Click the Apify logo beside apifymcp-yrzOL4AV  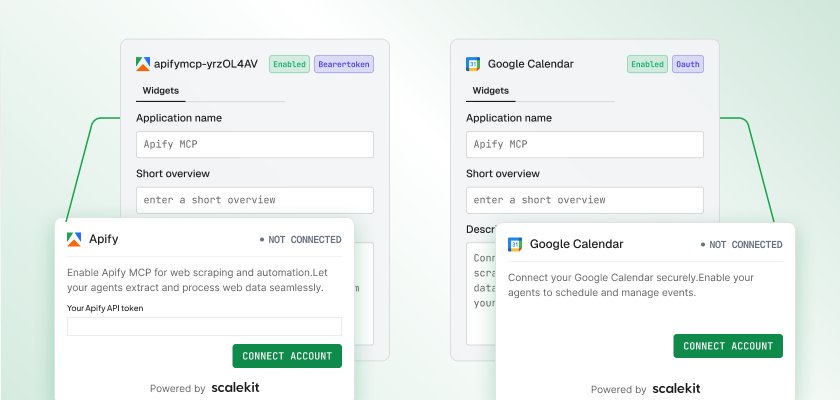tap(143, 64)
